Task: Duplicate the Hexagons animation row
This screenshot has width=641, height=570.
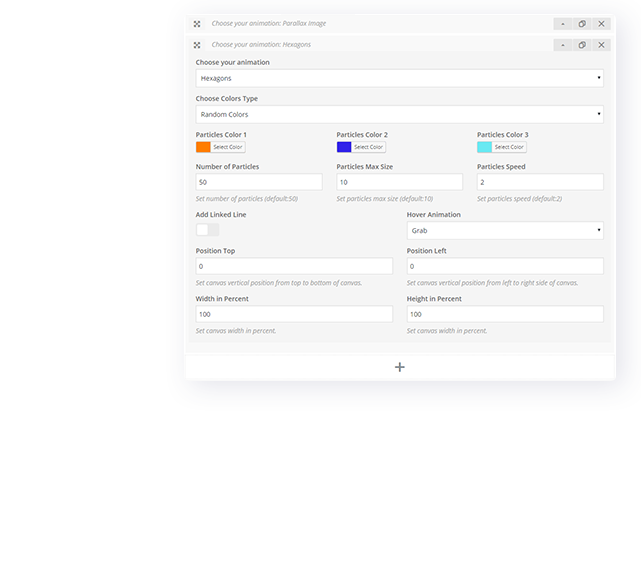Action: (x=582, y=45)
